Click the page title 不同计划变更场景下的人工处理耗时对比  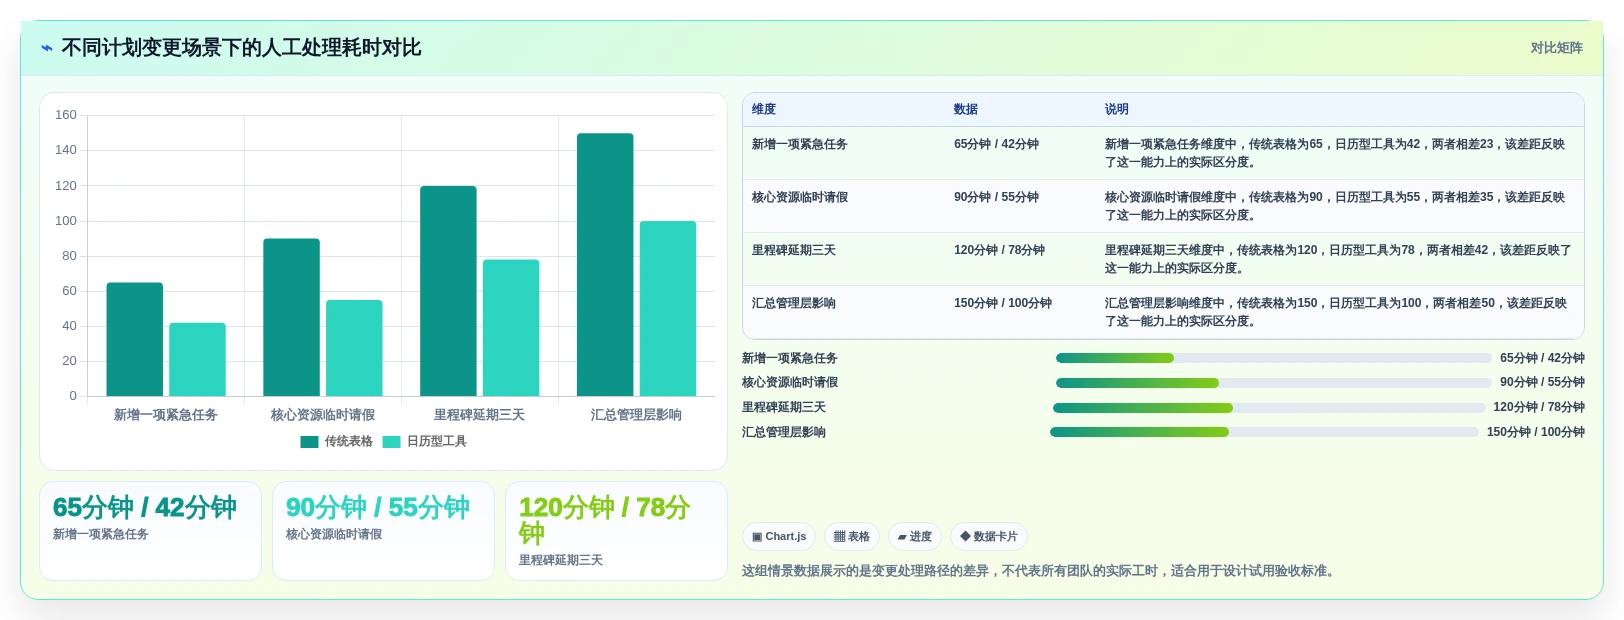[x=241, y=48]
